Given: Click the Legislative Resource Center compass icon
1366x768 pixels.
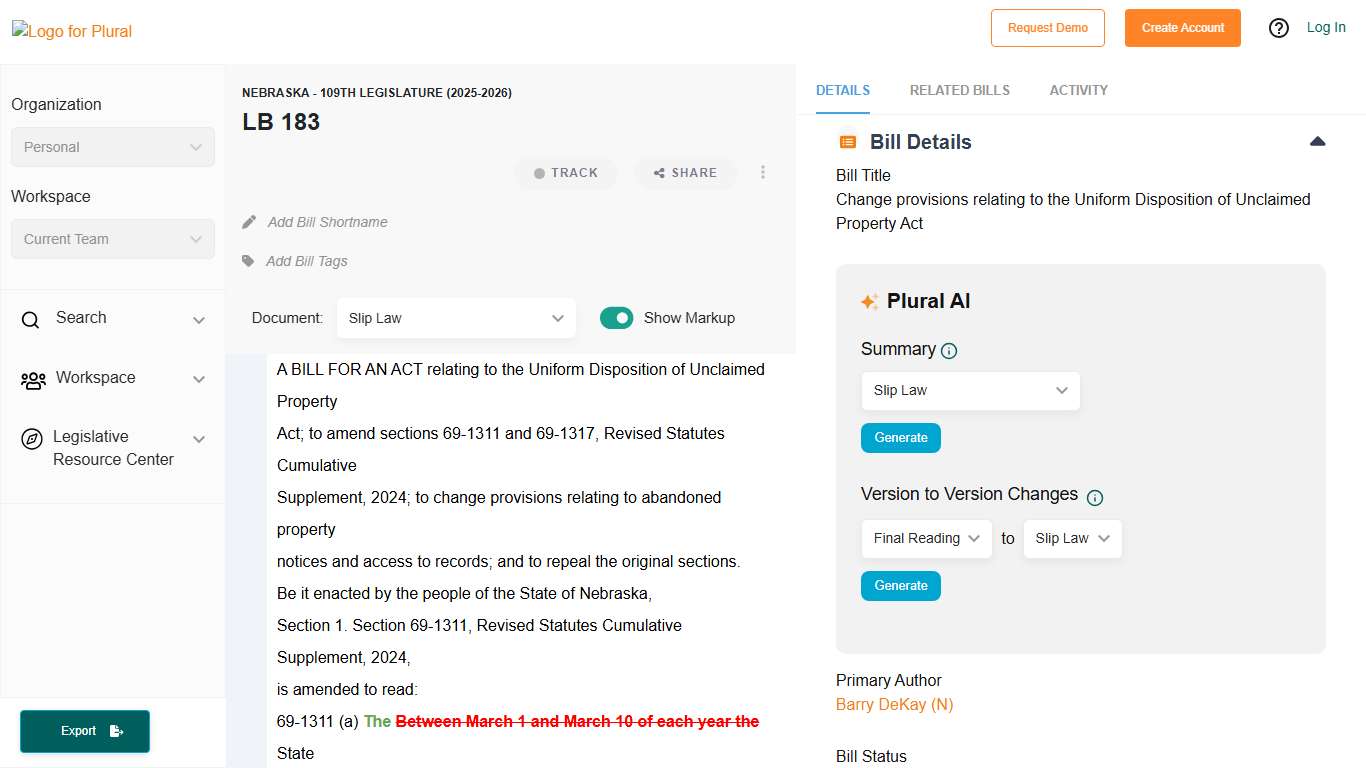Looking at the screenshot, I should point(32,439).
